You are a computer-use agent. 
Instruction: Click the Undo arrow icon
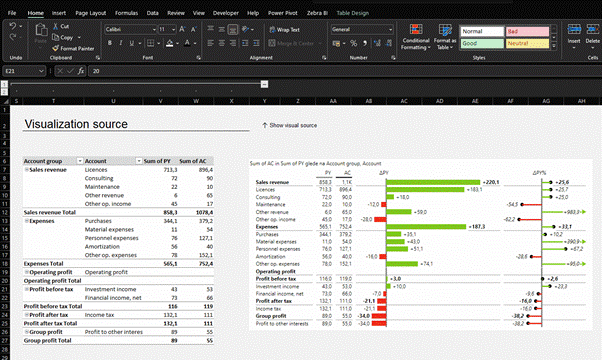click(x=13, y=26)
